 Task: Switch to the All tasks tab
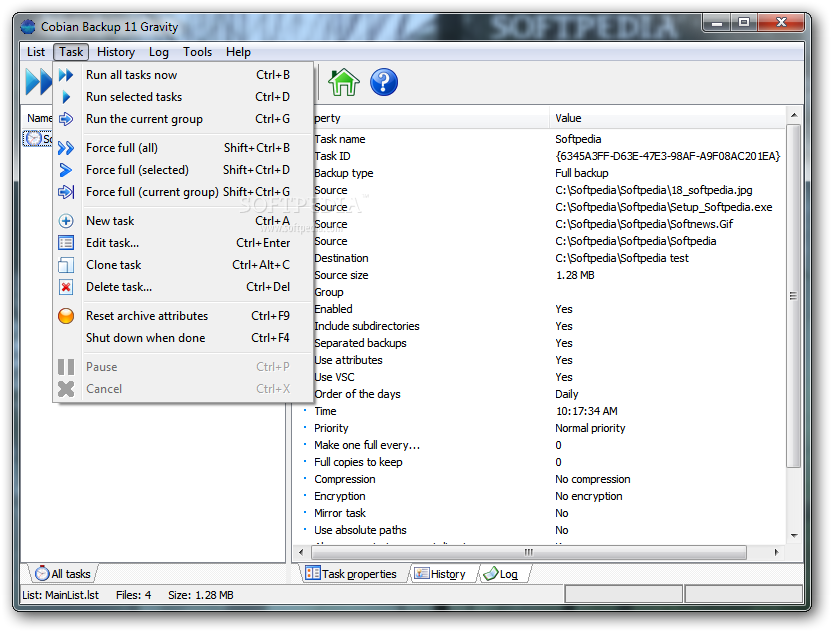click(x=63, y=574)
